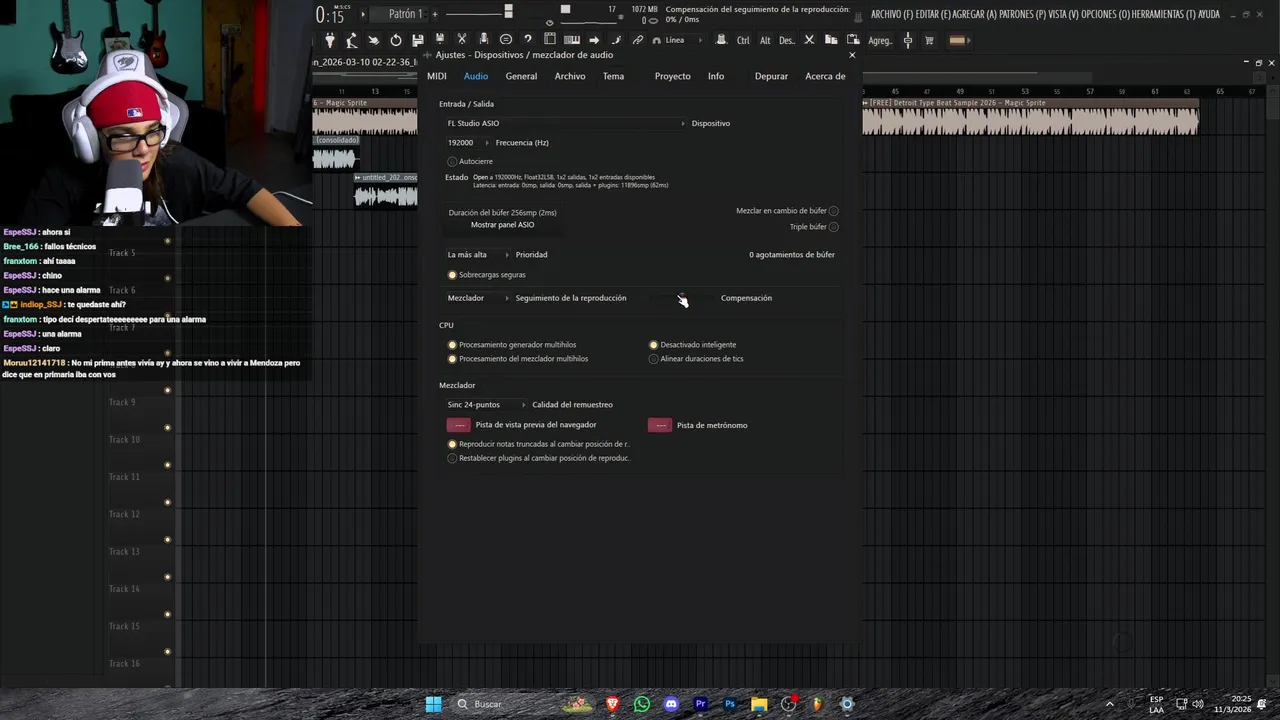Click the Acerca de tab
1280x720 pixels.
(825, 76)
